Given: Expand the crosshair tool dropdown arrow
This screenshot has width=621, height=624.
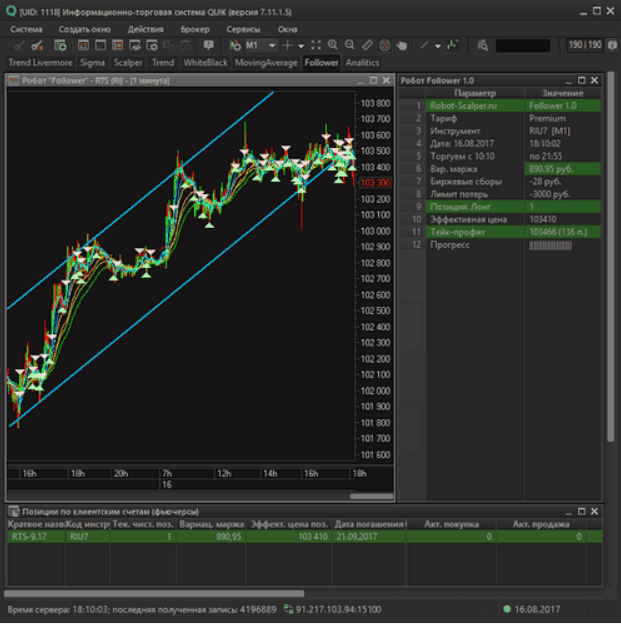Looking at the screenshot, I should 301,46.
